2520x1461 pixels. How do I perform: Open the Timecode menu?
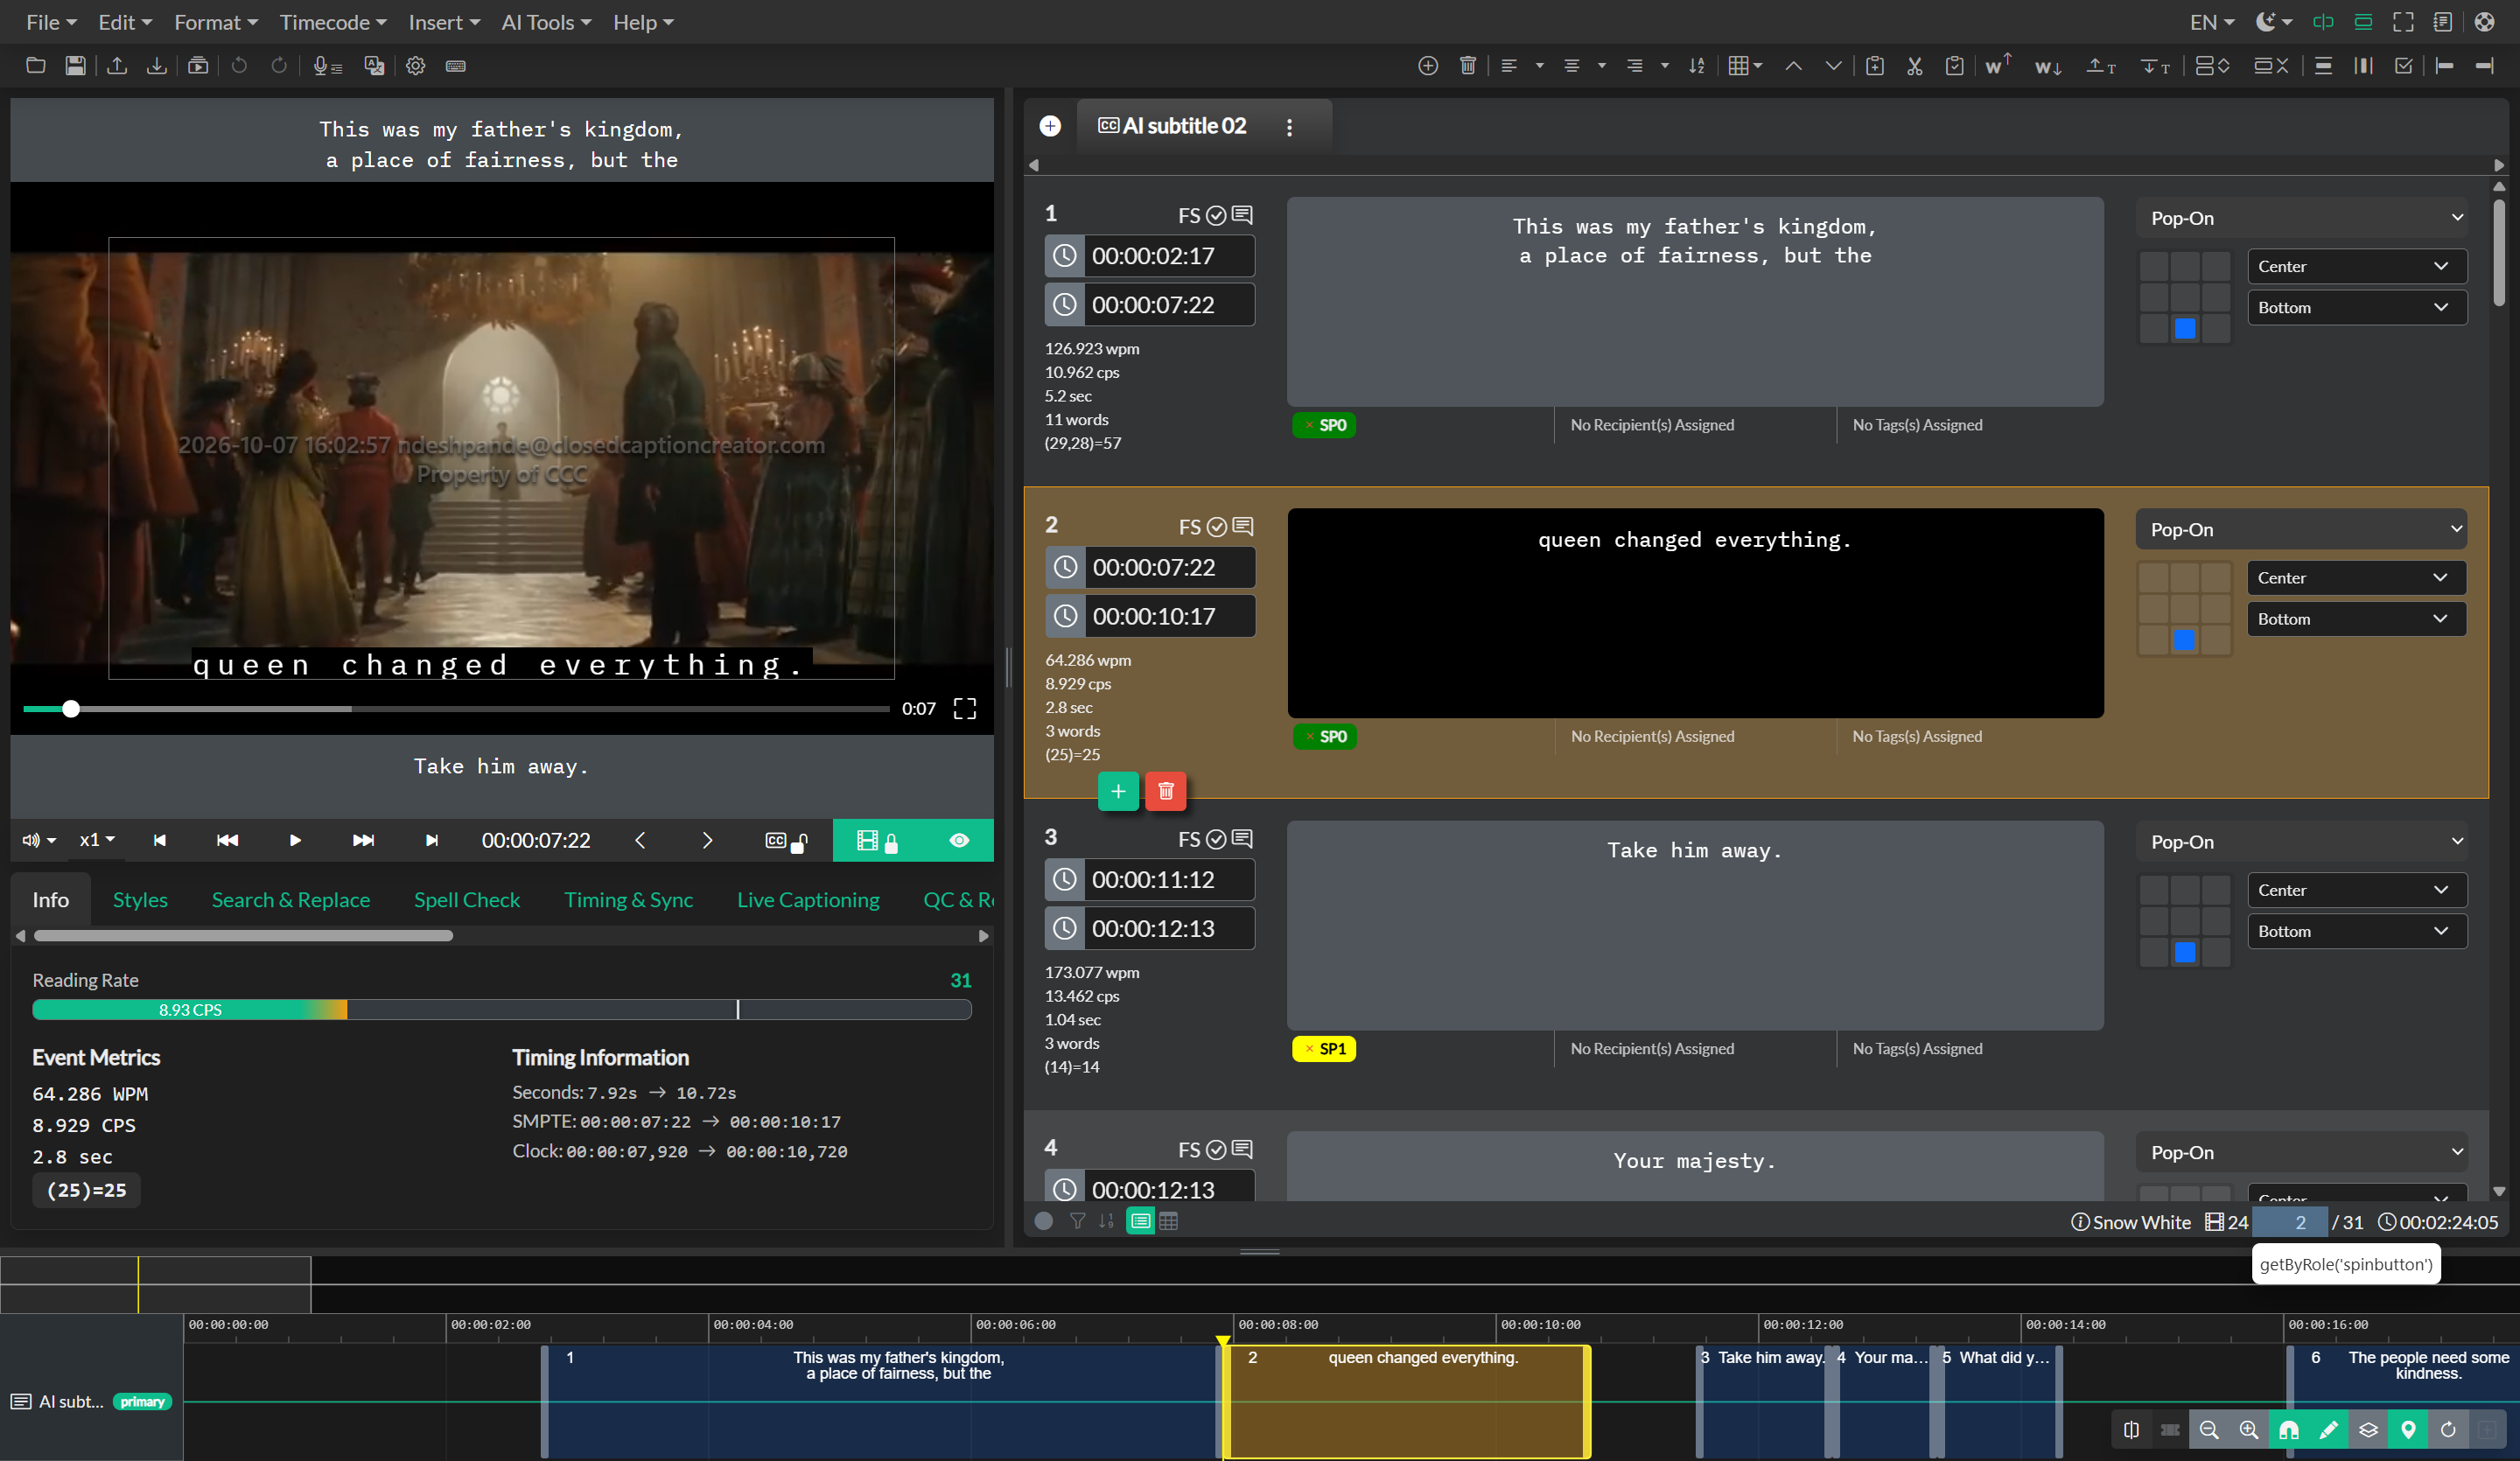click(333, 22)
